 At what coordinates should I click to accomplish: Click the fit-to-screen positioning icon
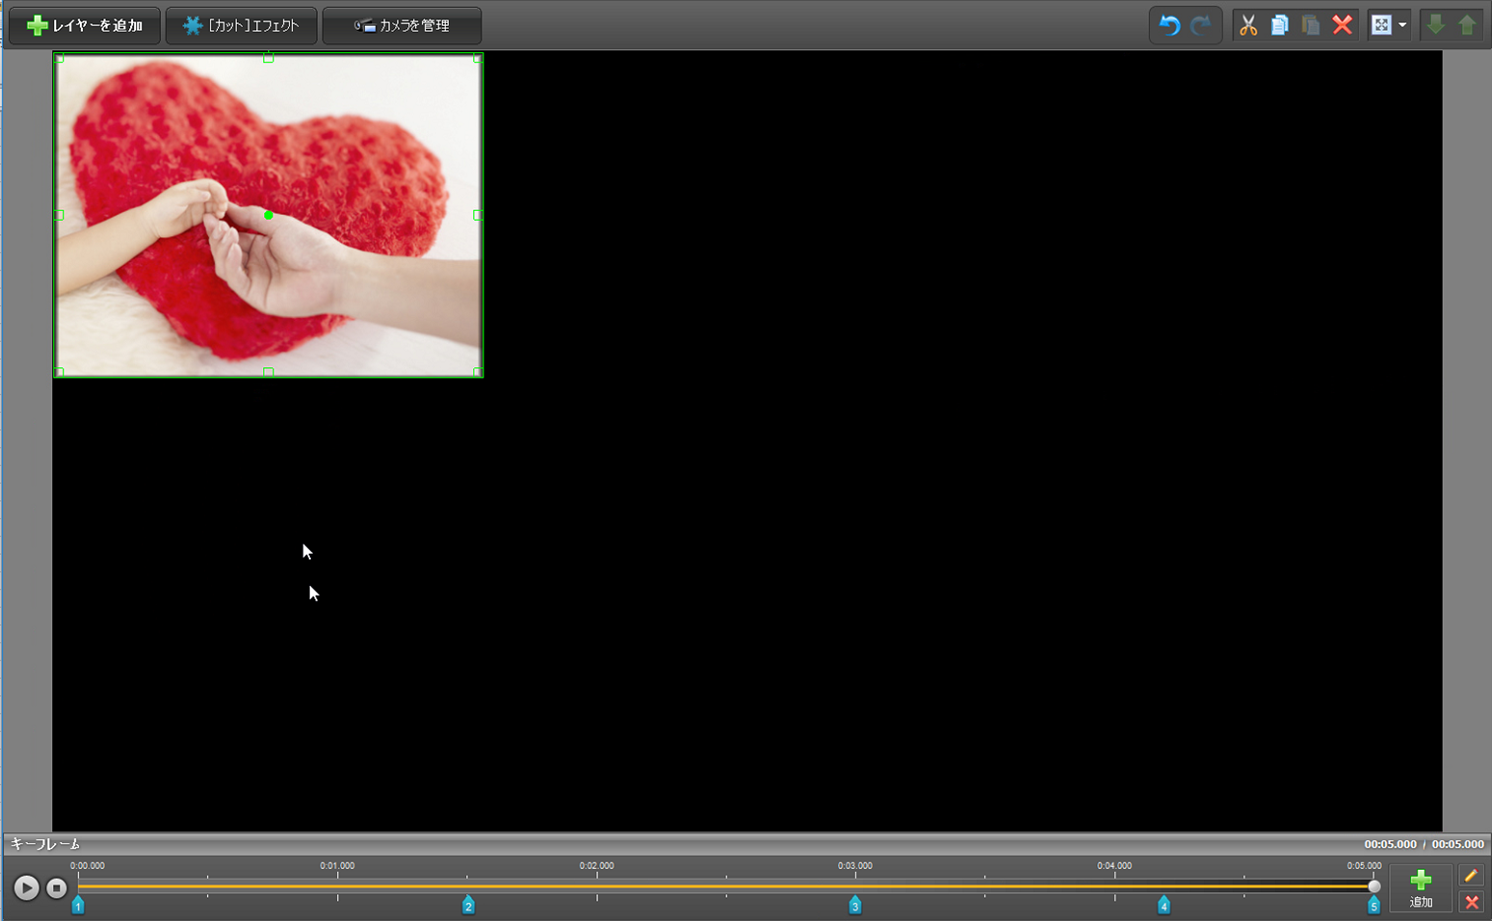[x=1381, y=26]
